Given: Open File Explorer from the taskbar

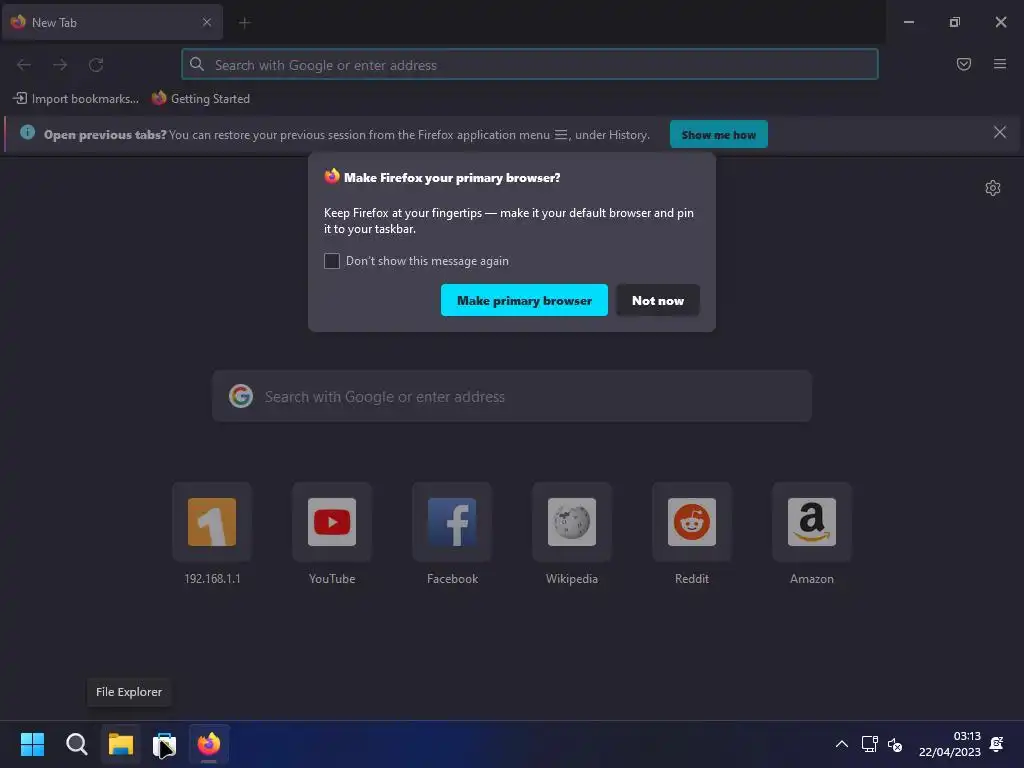Looking at the screenshot, I should click(x=121, y=744).
